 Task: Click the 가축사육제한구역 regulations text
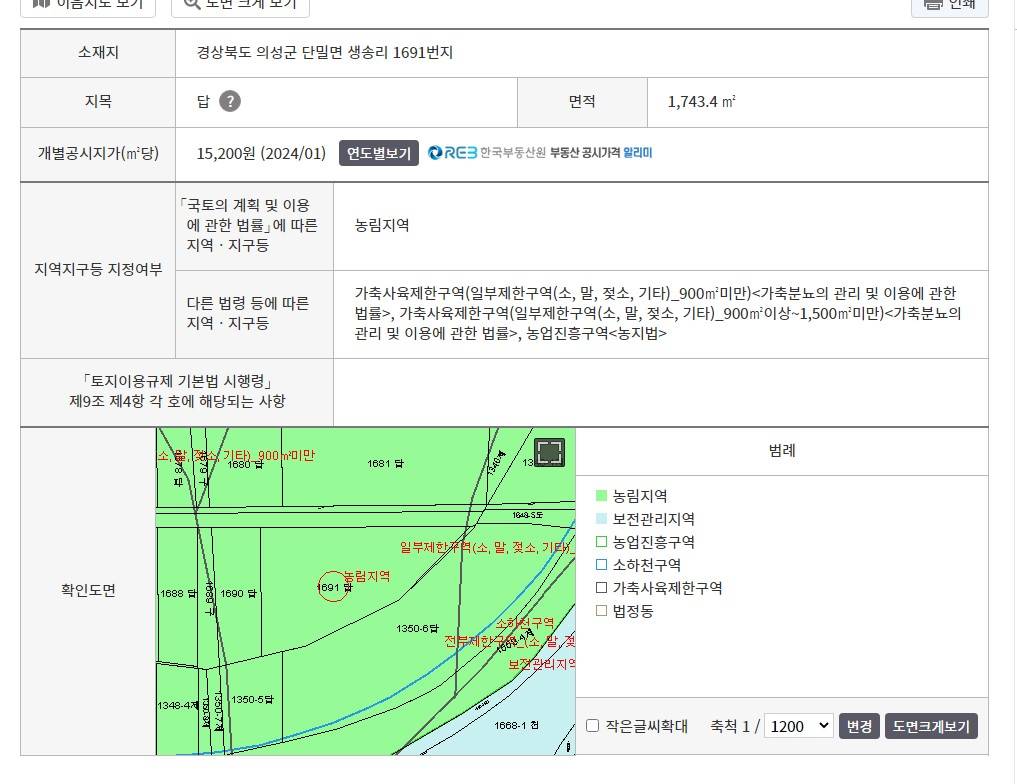coord(658,313)
